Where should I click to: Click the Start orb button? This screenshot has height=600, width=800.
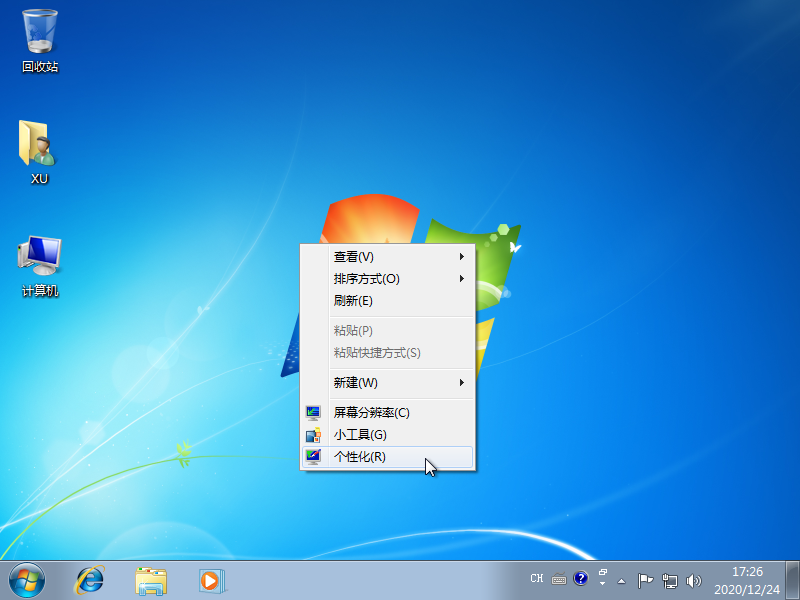click(x=25, y=580)
